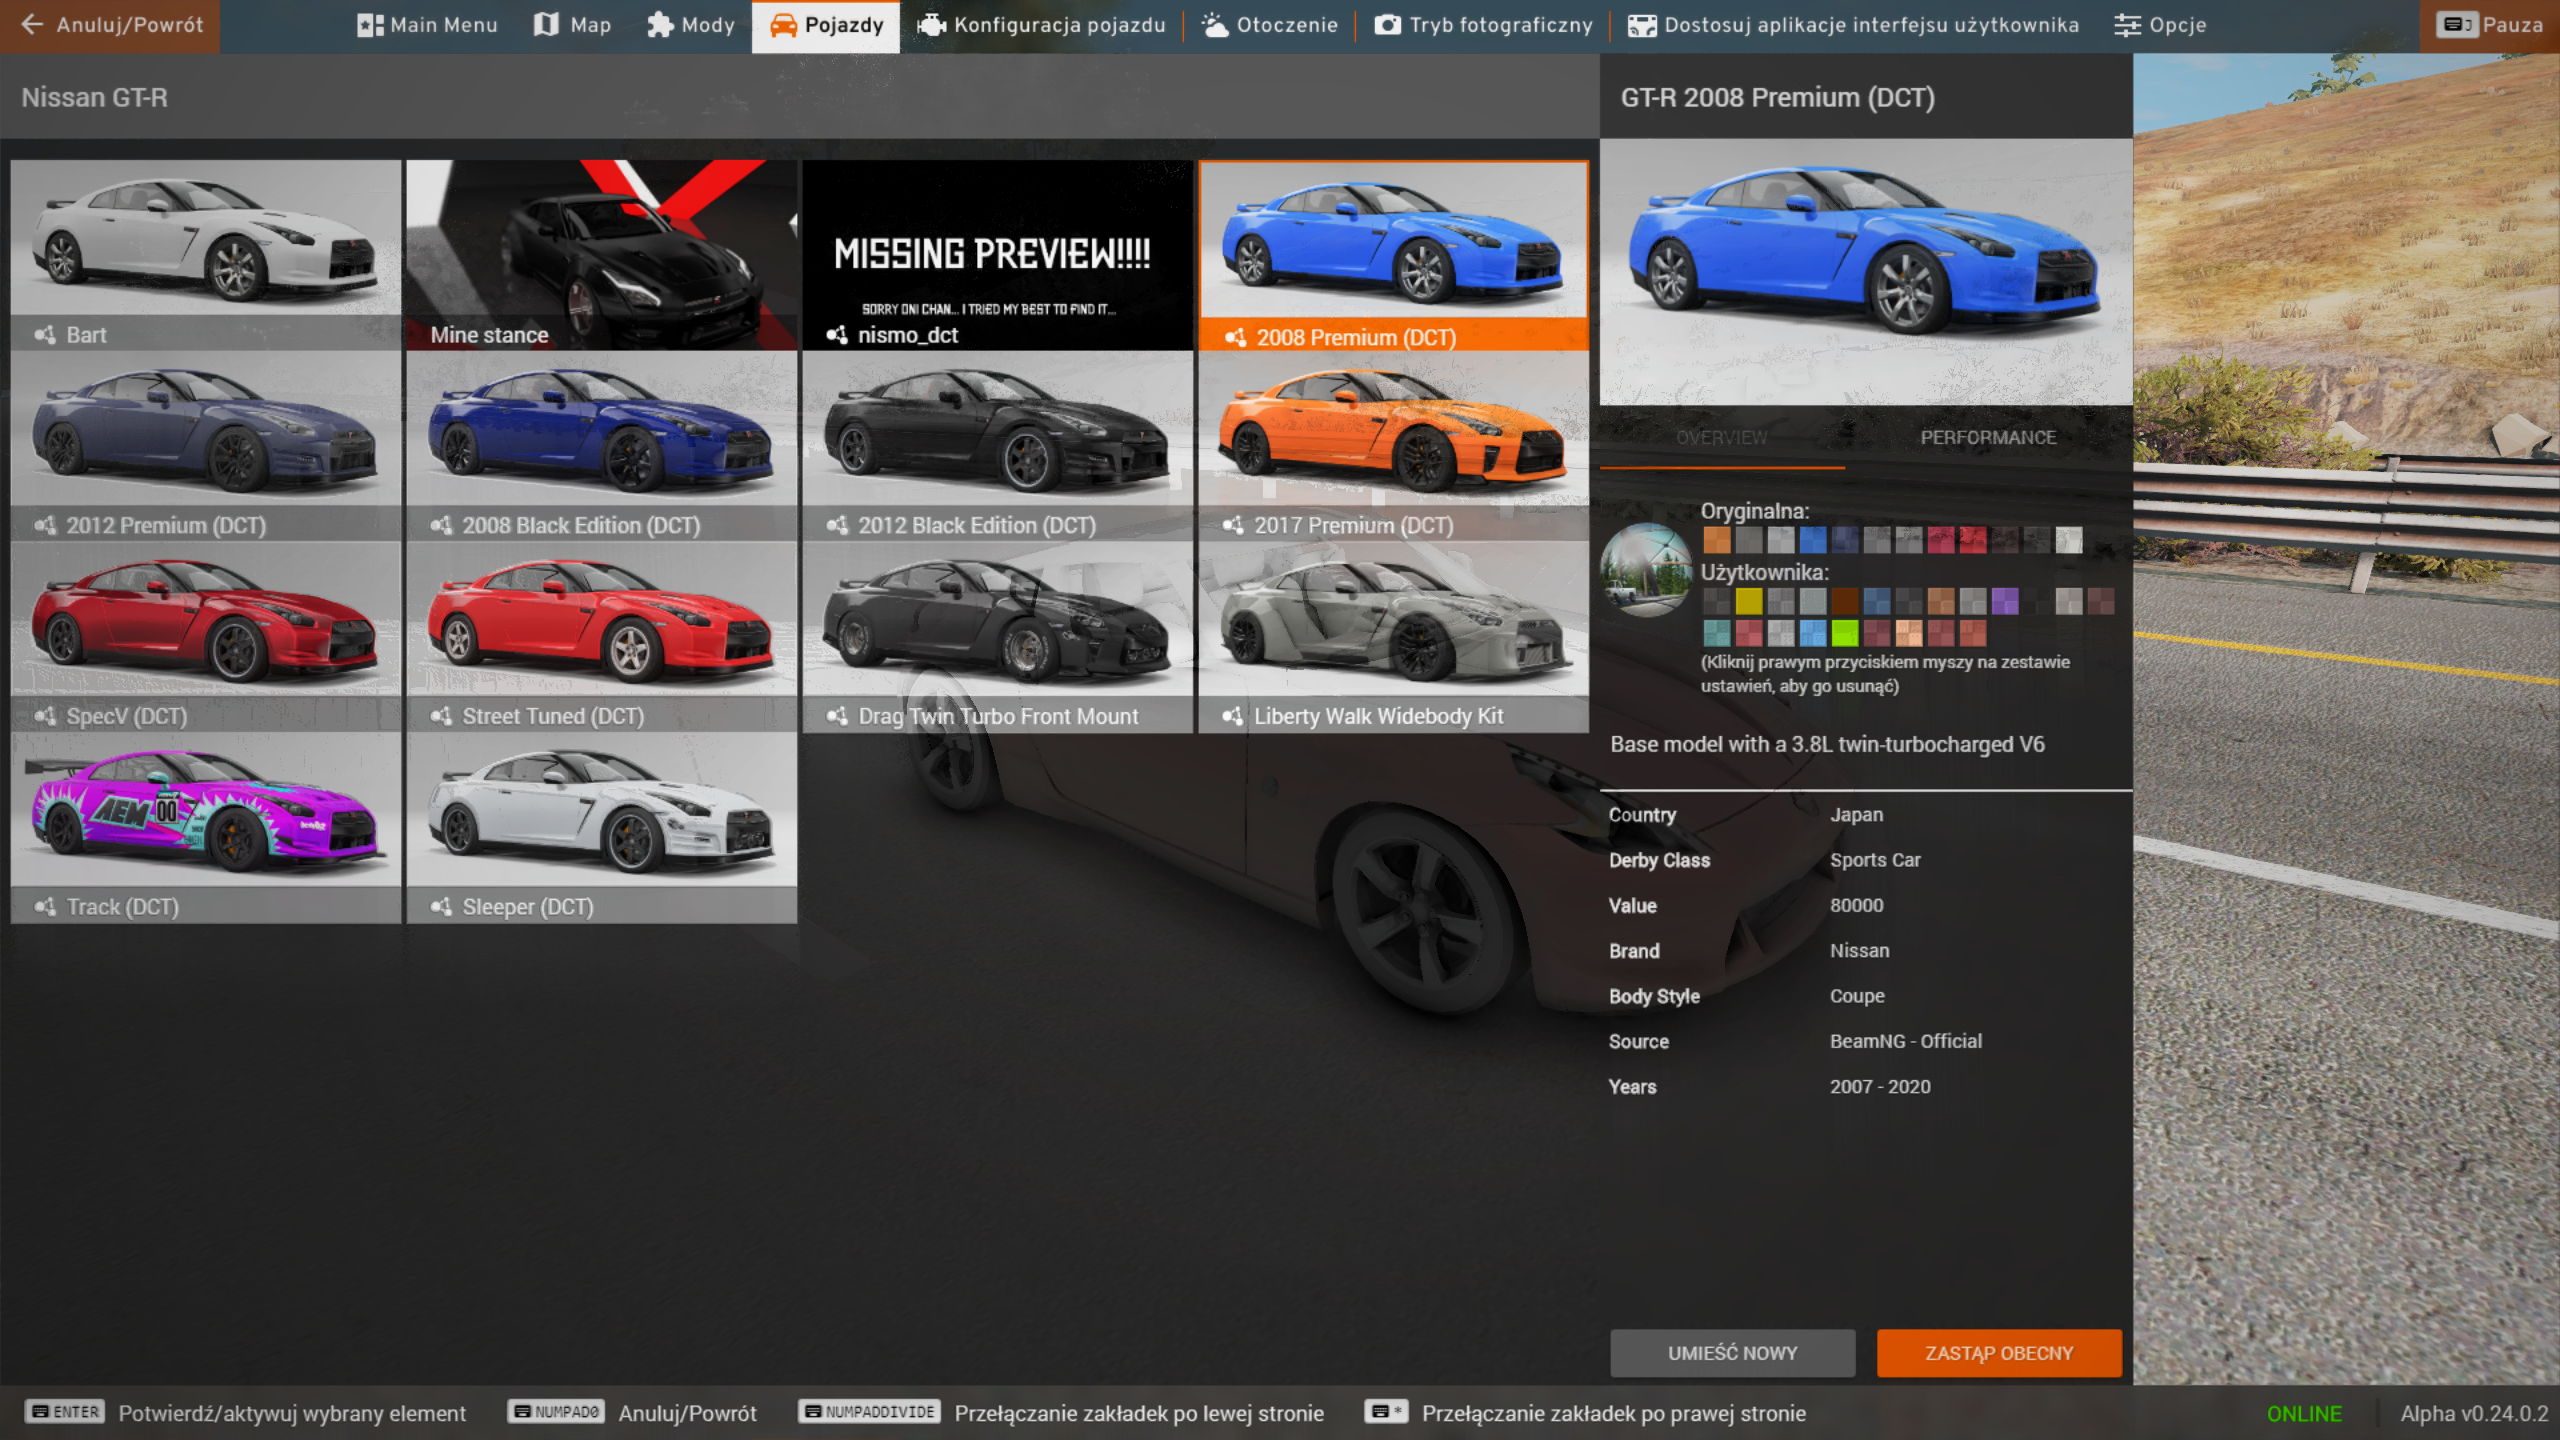Open the Otoczenie tab

pos(1269,26)
